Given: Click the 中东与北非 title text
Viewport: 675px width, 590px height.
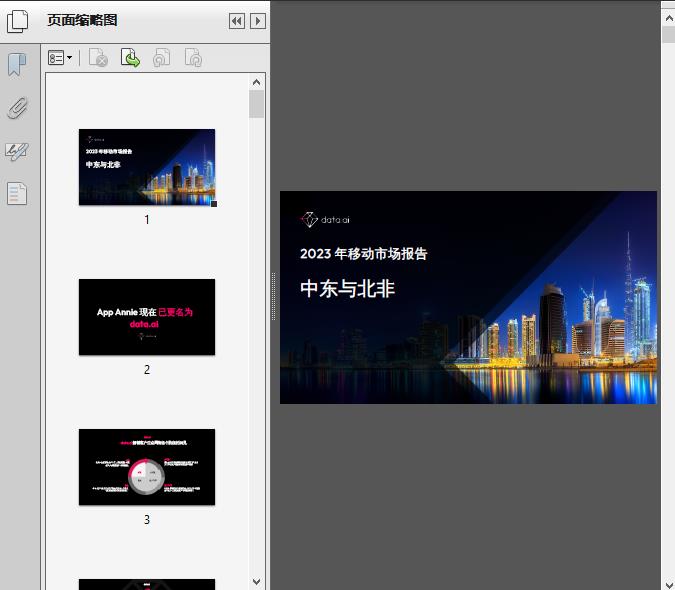Looking at the screenshot, I should 347,288.
